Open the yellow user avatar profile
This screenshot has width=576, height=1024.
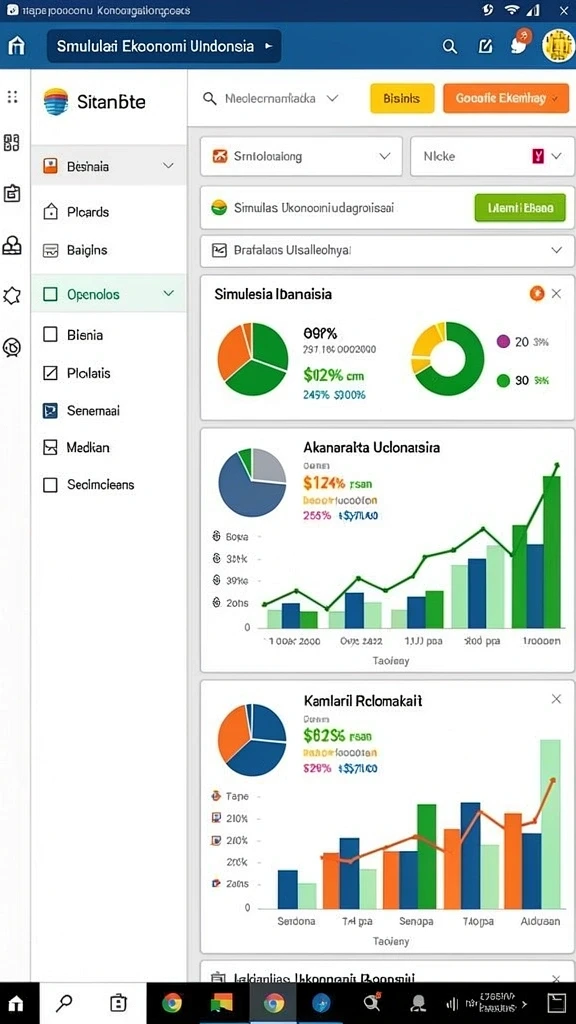tap(558, 46)
